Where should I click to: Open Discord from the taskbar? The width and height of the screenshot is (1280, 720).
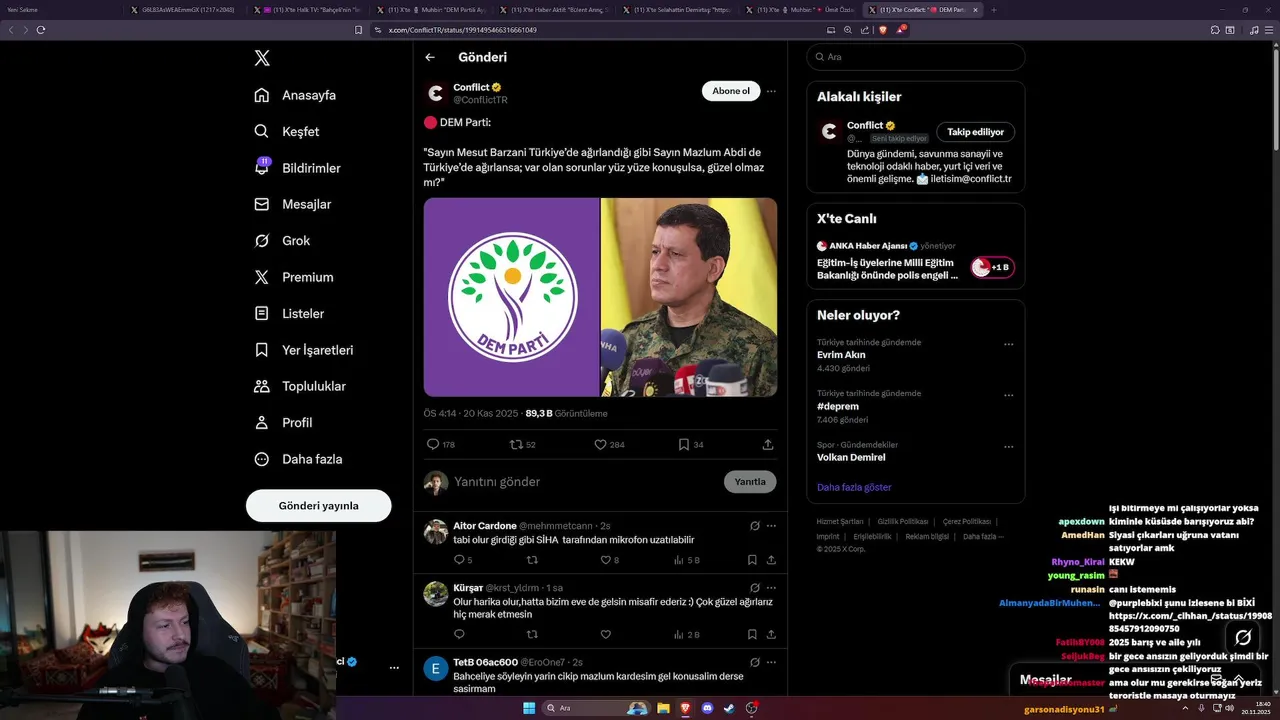[707, 708]
